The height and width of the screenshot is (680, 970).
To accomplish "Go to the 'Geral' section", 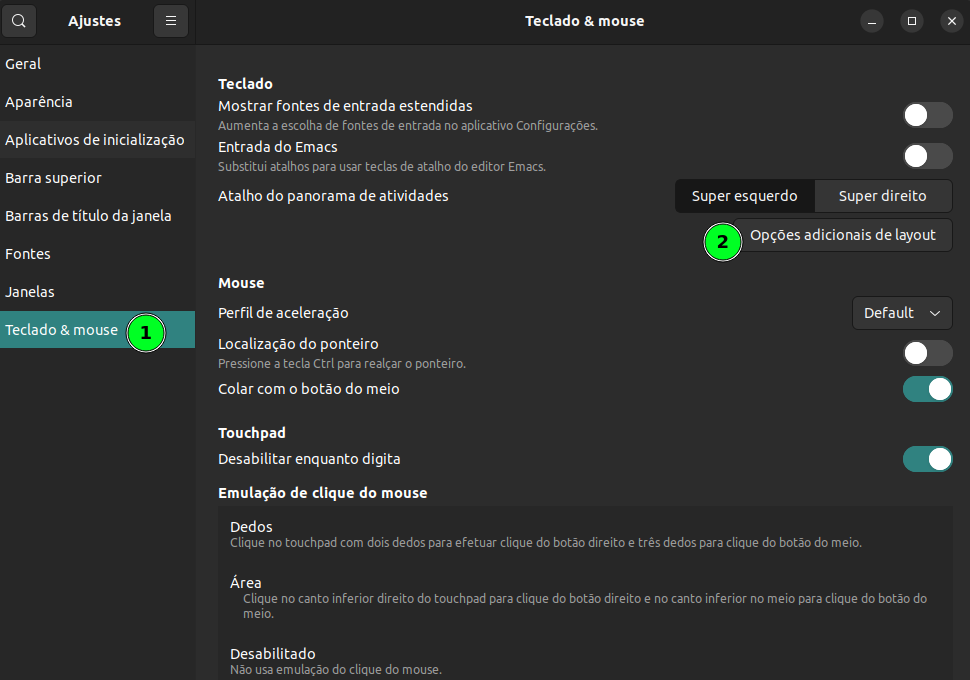I will point(22,63).
